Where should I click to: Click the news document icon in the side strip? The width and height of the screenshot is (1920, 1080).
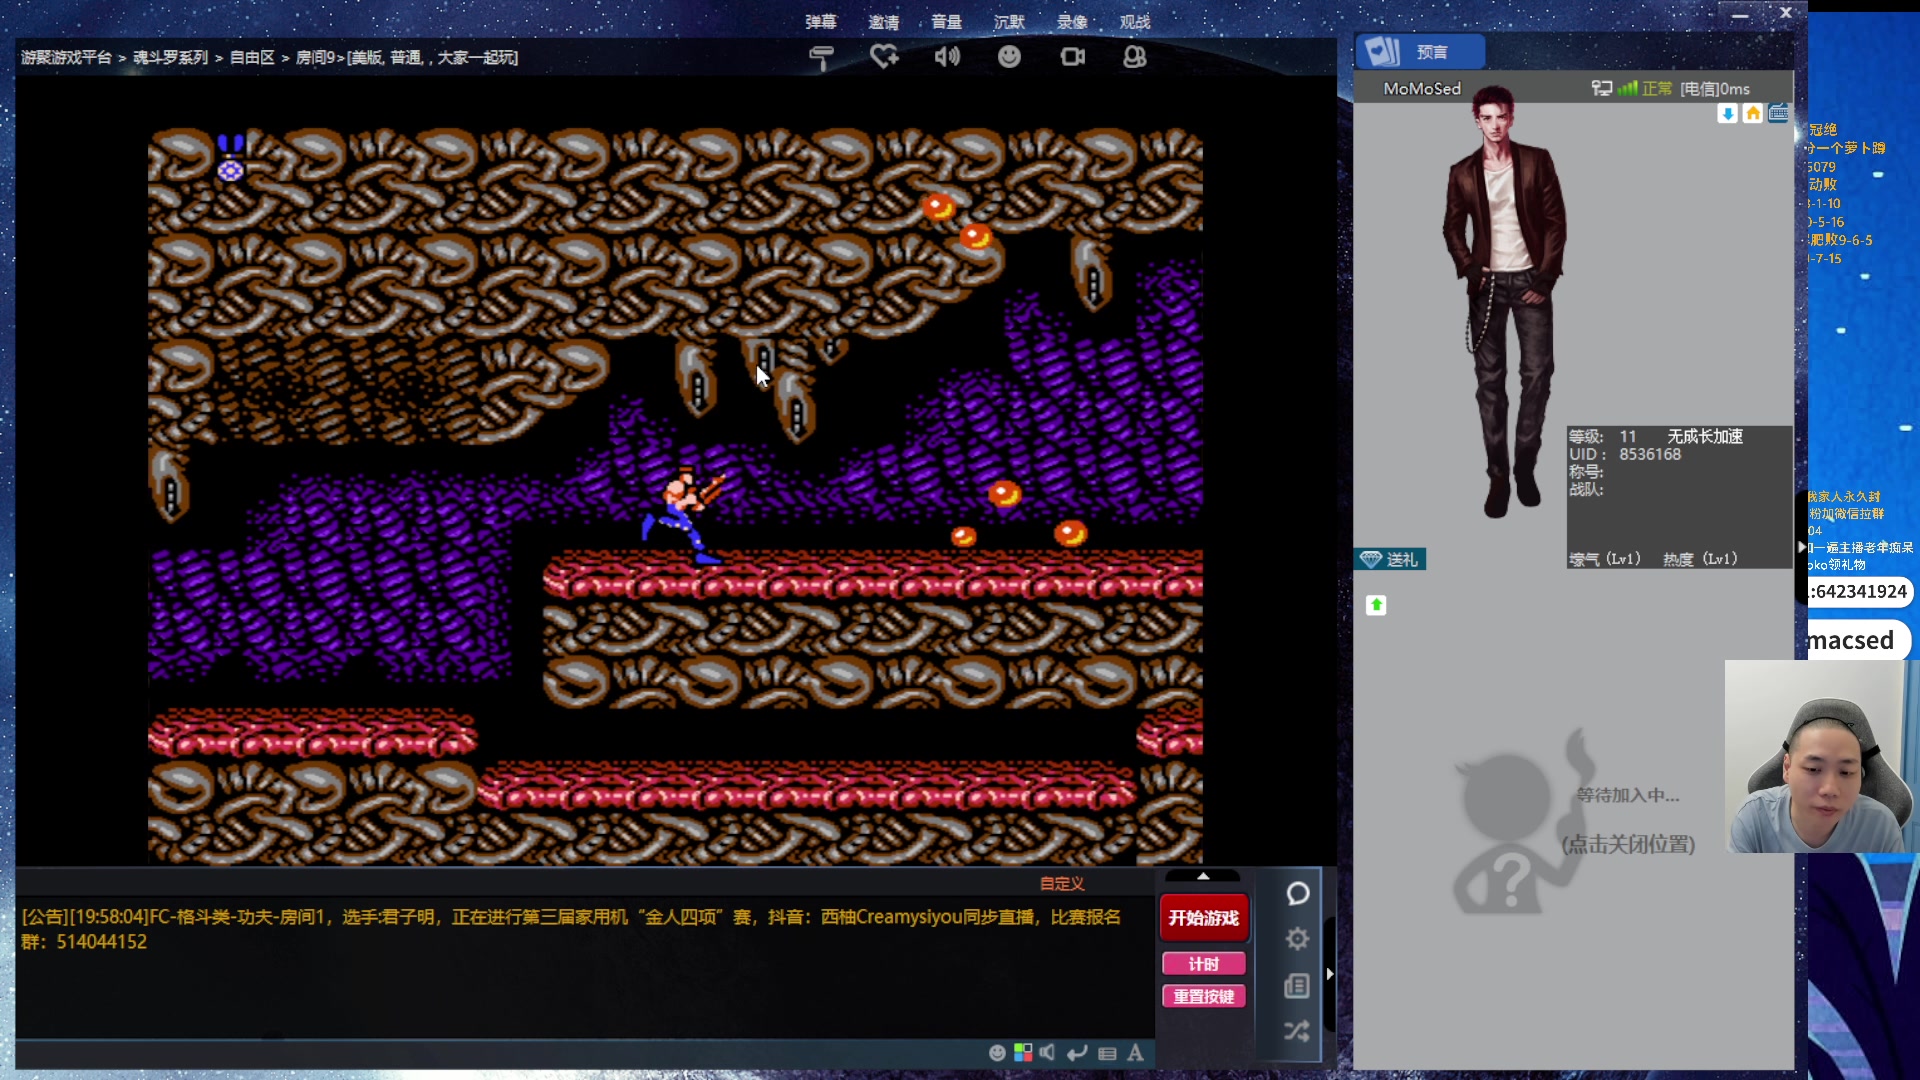point(1297,986)
